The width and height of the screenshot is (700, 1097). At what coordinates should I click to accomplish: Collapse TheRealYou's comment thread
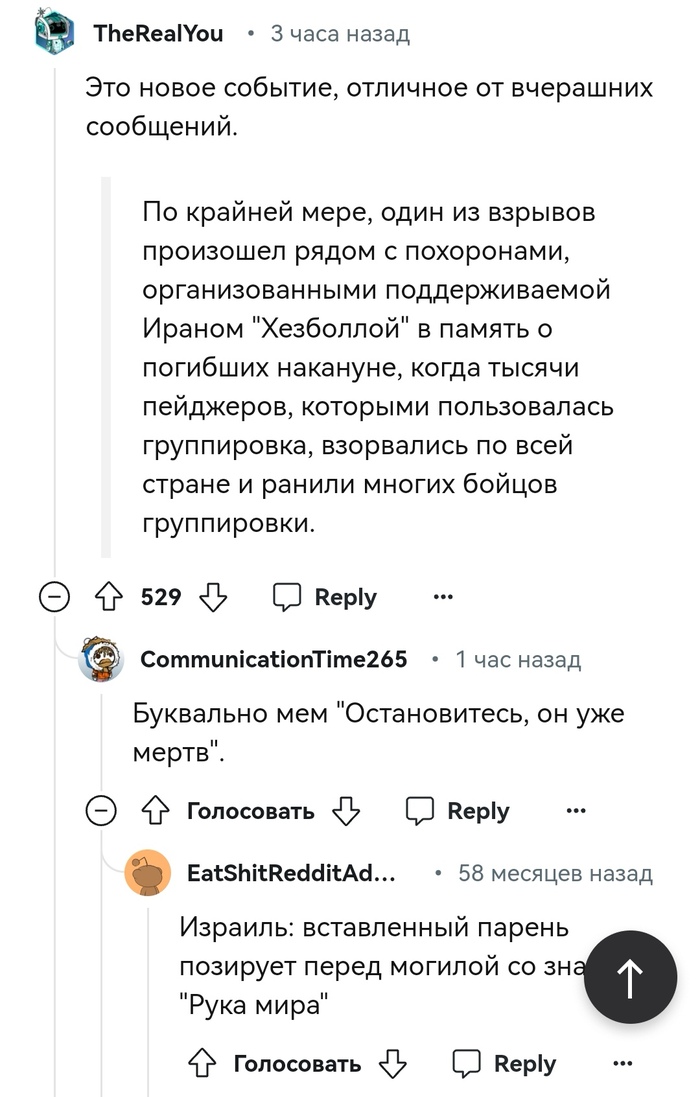[52, 598]
